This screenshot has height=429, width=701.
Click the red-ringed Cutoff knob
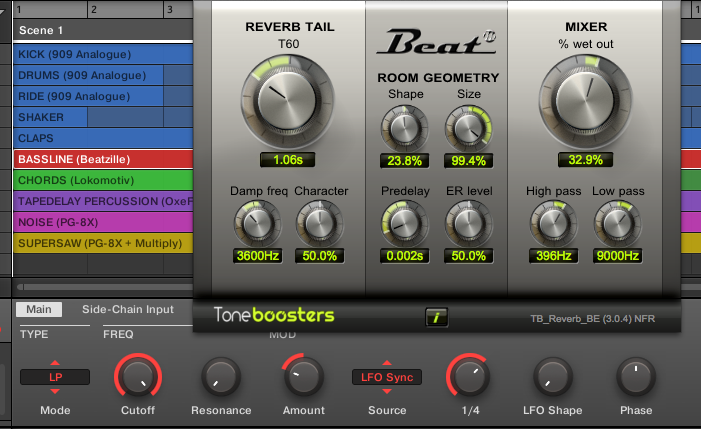coord(139,377)
